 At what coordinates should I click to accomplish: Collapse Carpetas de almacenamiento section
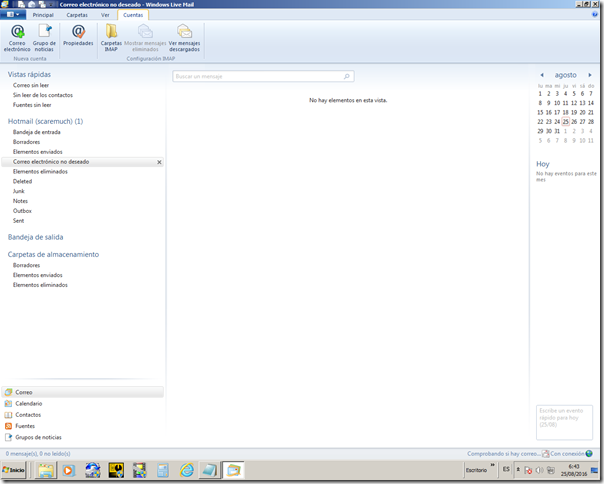coord(53,254)
